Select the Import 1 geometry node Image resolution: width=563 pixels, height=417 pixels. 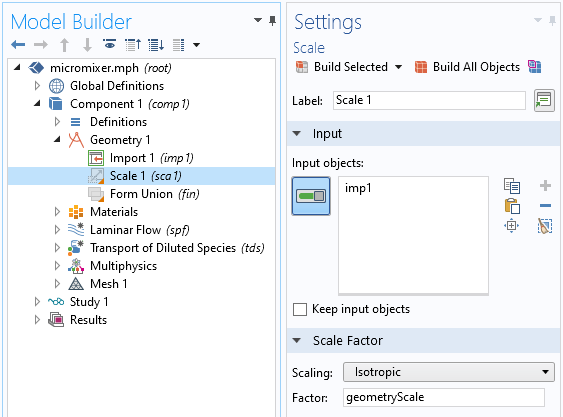(141, 158)
